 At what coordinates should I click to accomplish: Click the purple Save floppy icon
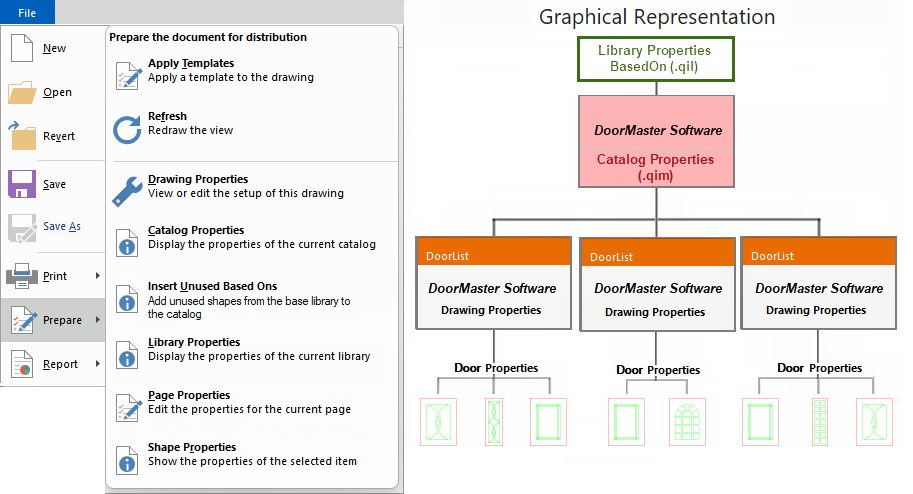tap(22, 184)
